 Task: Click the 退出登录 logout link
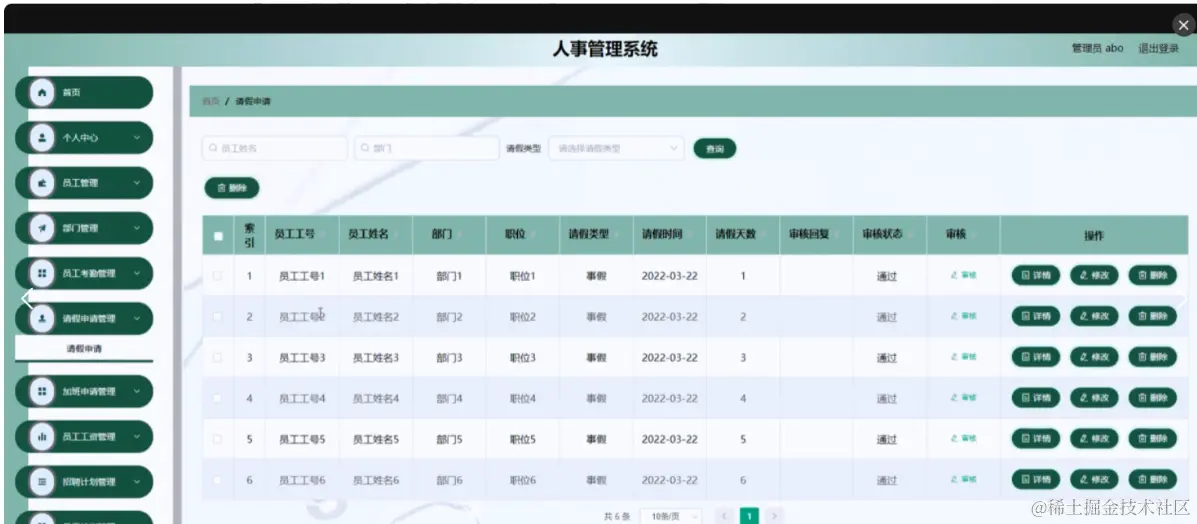pyautogui.click(x=1159, y=48)
